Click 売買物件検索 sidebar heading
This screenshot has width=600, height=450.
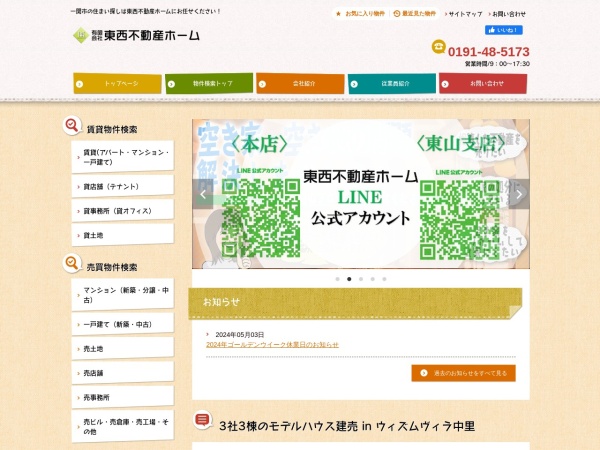coord(112,267)
